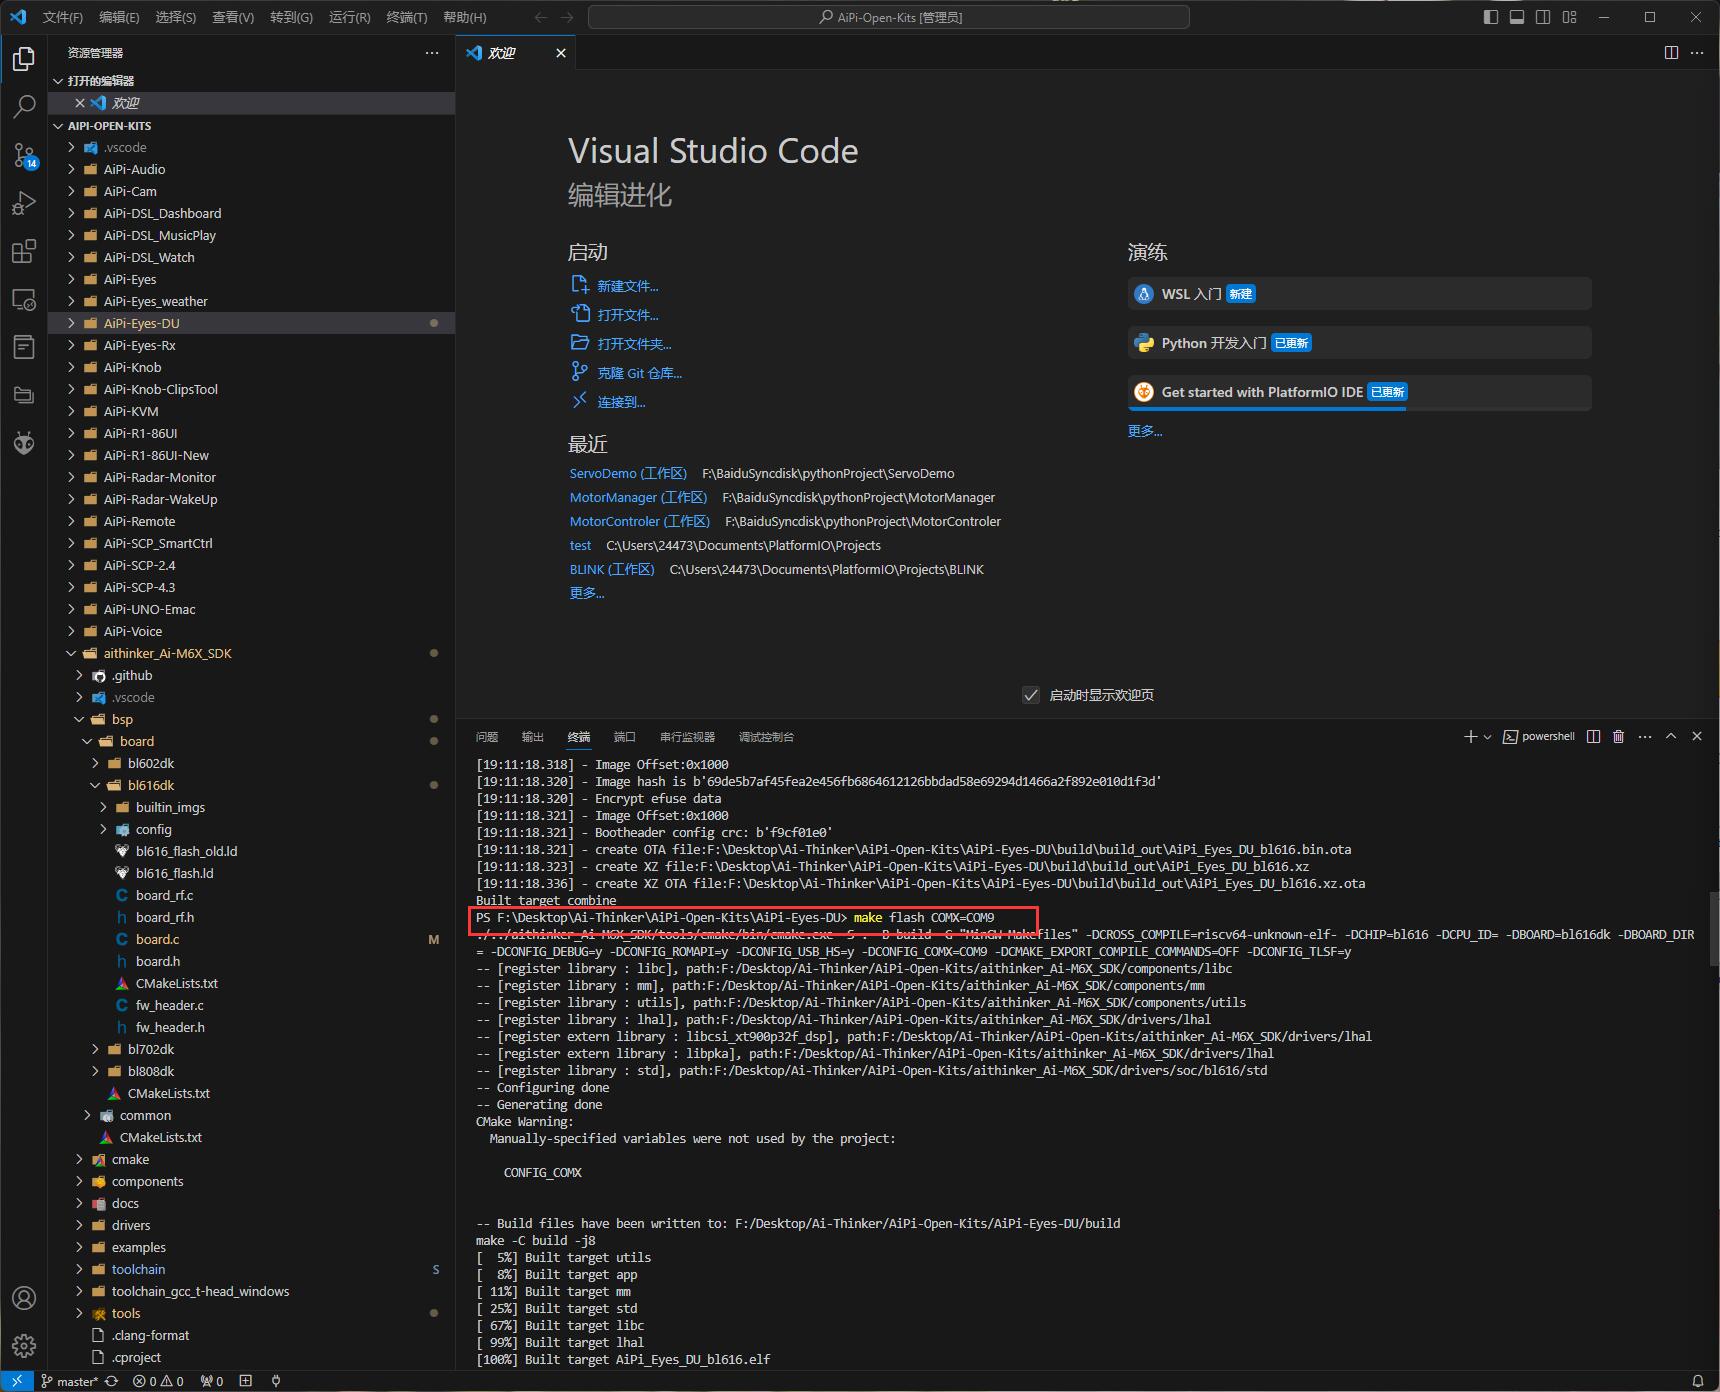This screenshot has height=1392, width=1720.
Task: Split the editor right
Action: click(1671, 53)
